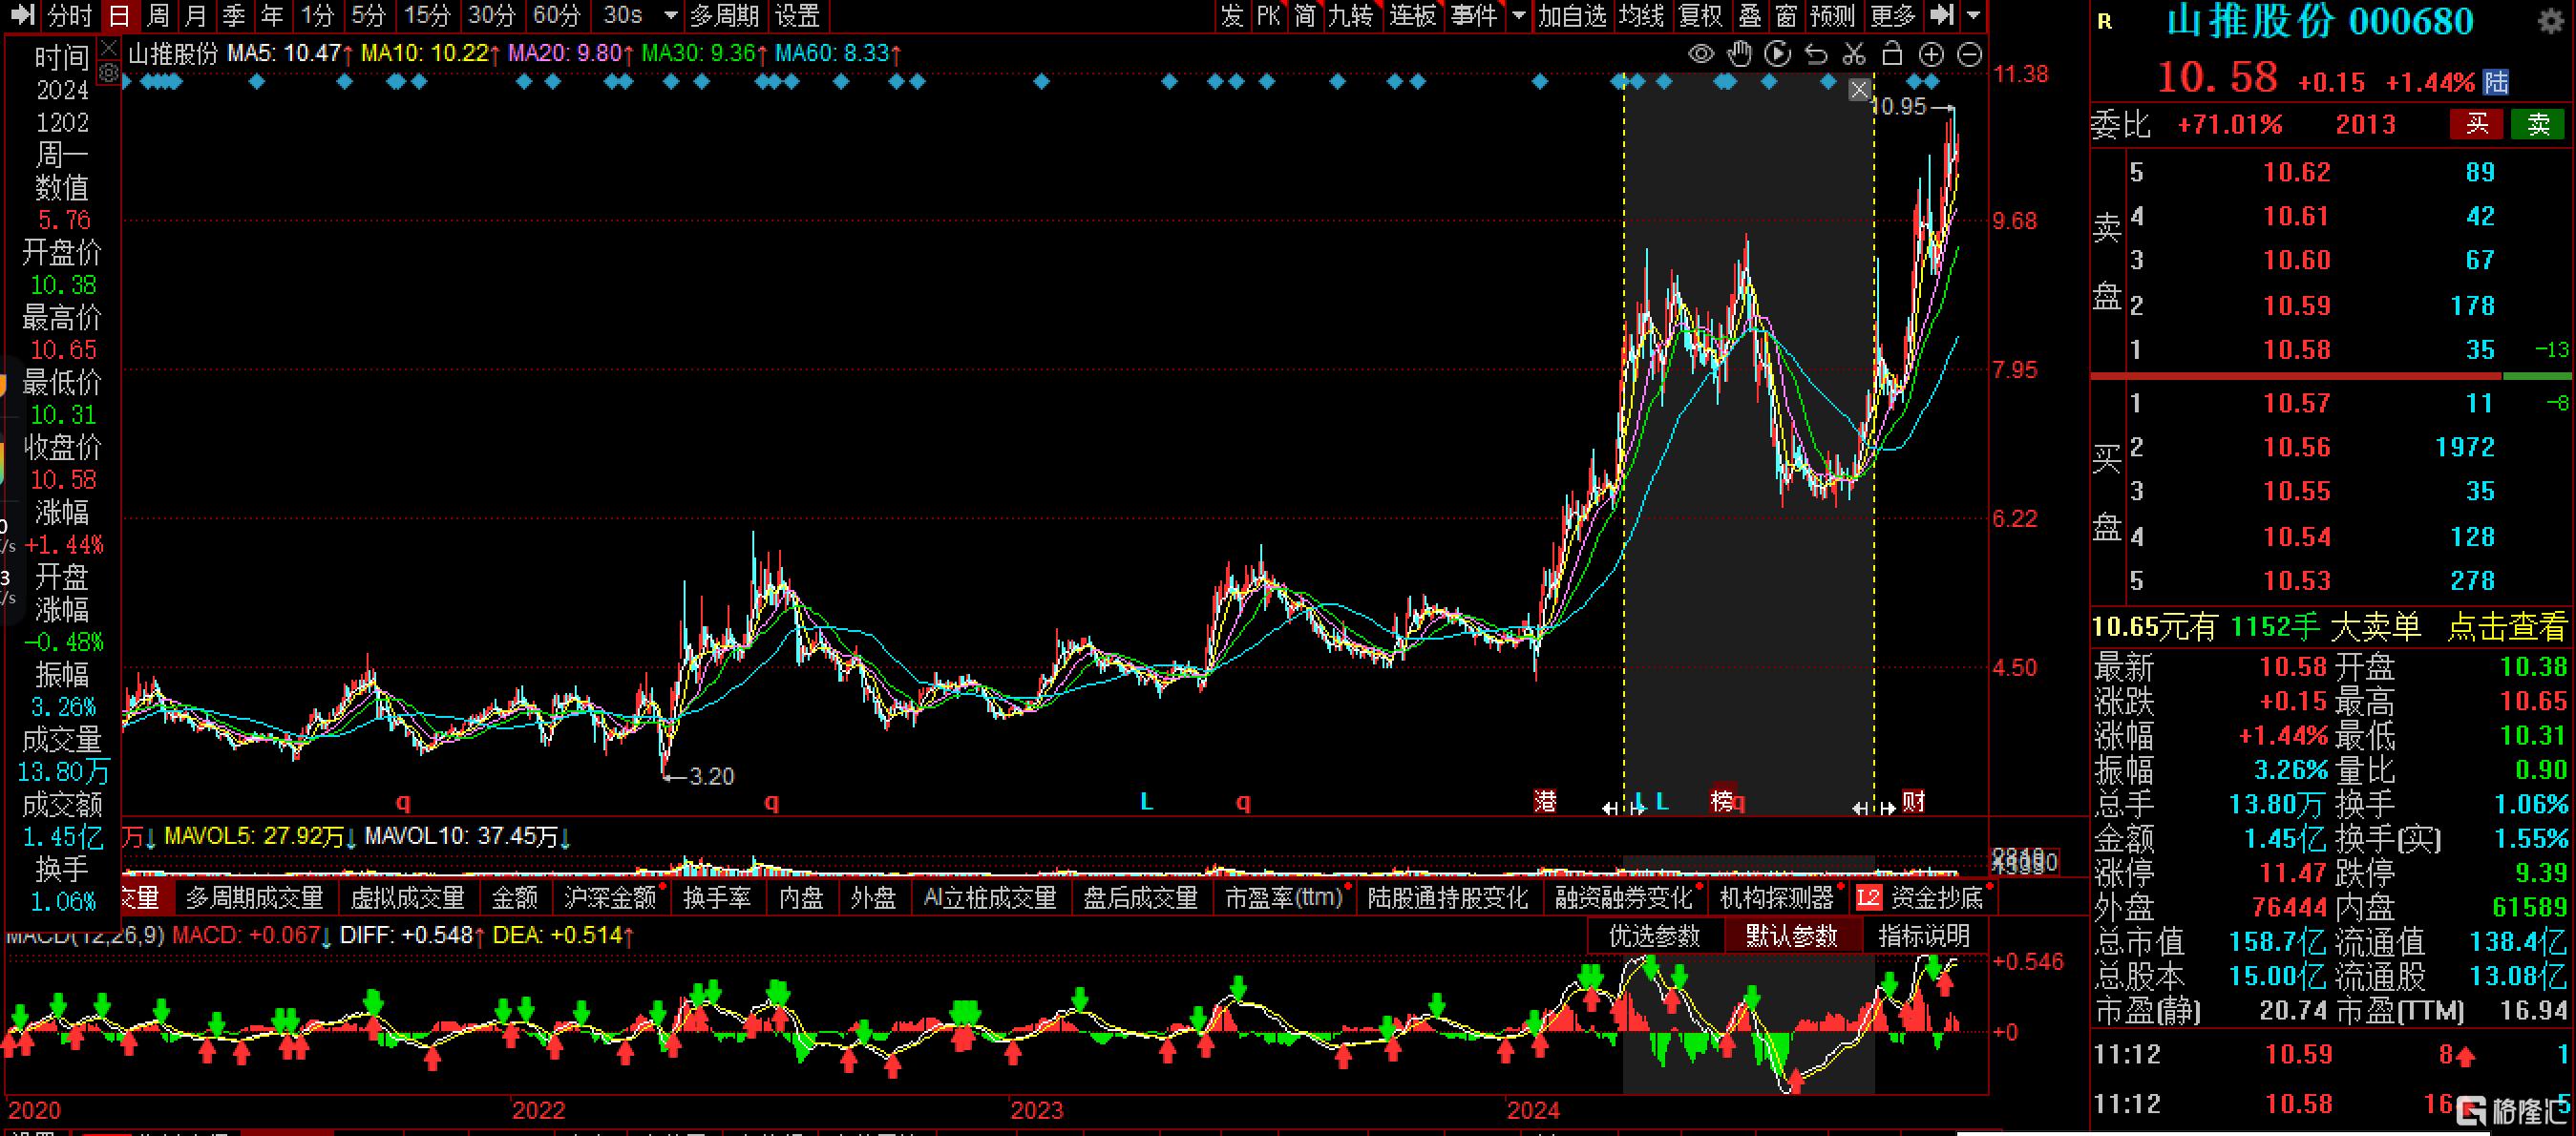The height and width of the screenshot is (1136, 2576).
Task: Open the 叠 overlay stock option
Action: (x=1750, y=15)
